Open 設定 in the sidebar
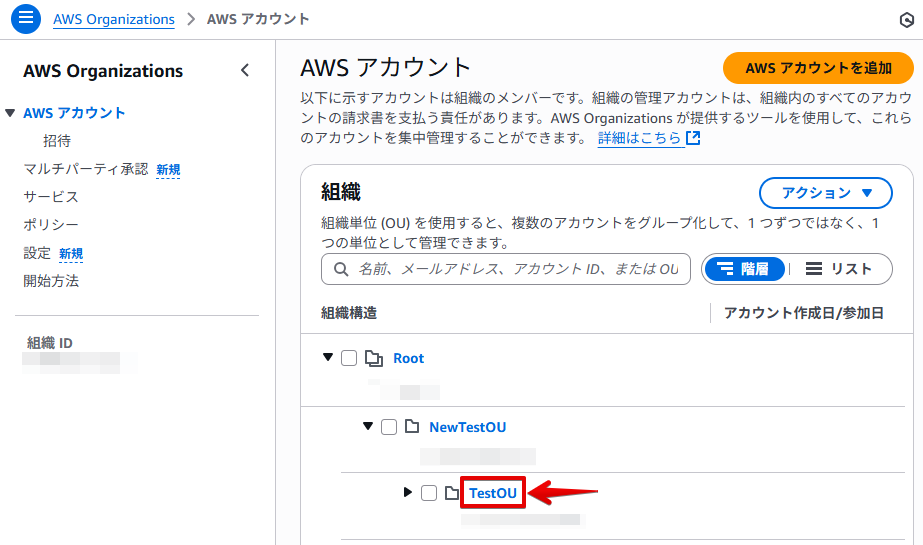This screenshot has height=545, width=923. coord(37,253)
